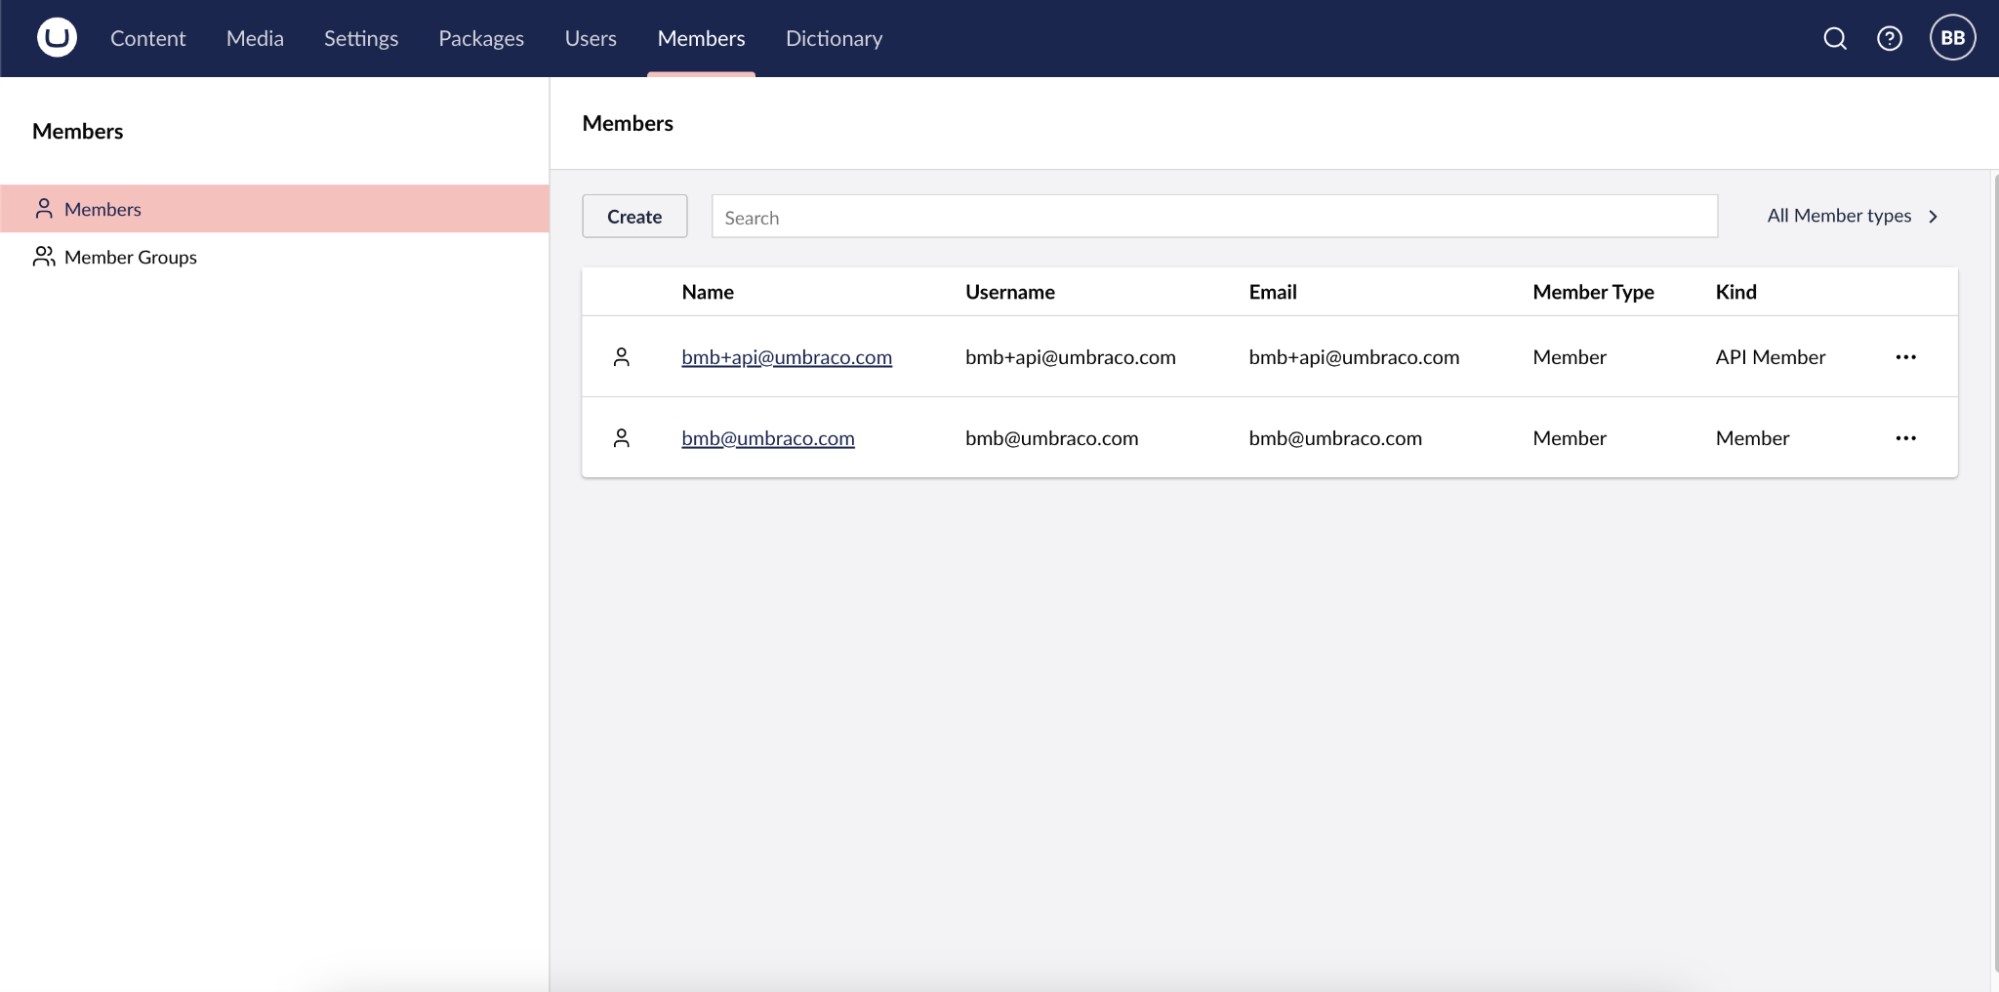
Task: Click the Umbraco logo
Action: pyautogui.click(x=55, y=38)
